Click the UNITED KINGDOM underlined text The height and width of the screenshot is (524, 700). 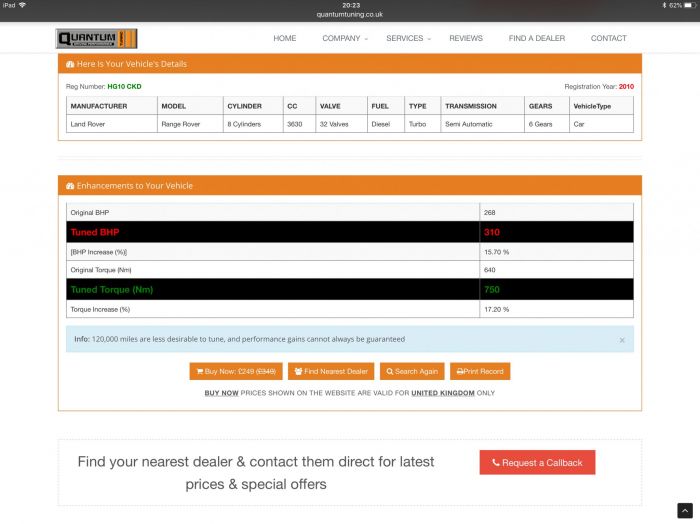[443, 393]
